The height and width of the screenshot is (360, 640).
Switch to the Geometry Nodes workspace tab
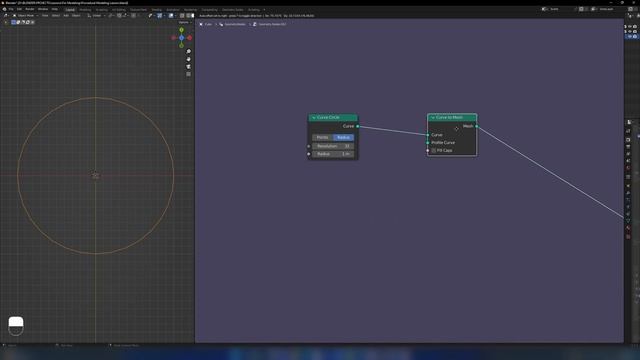[x=233, y=9]
